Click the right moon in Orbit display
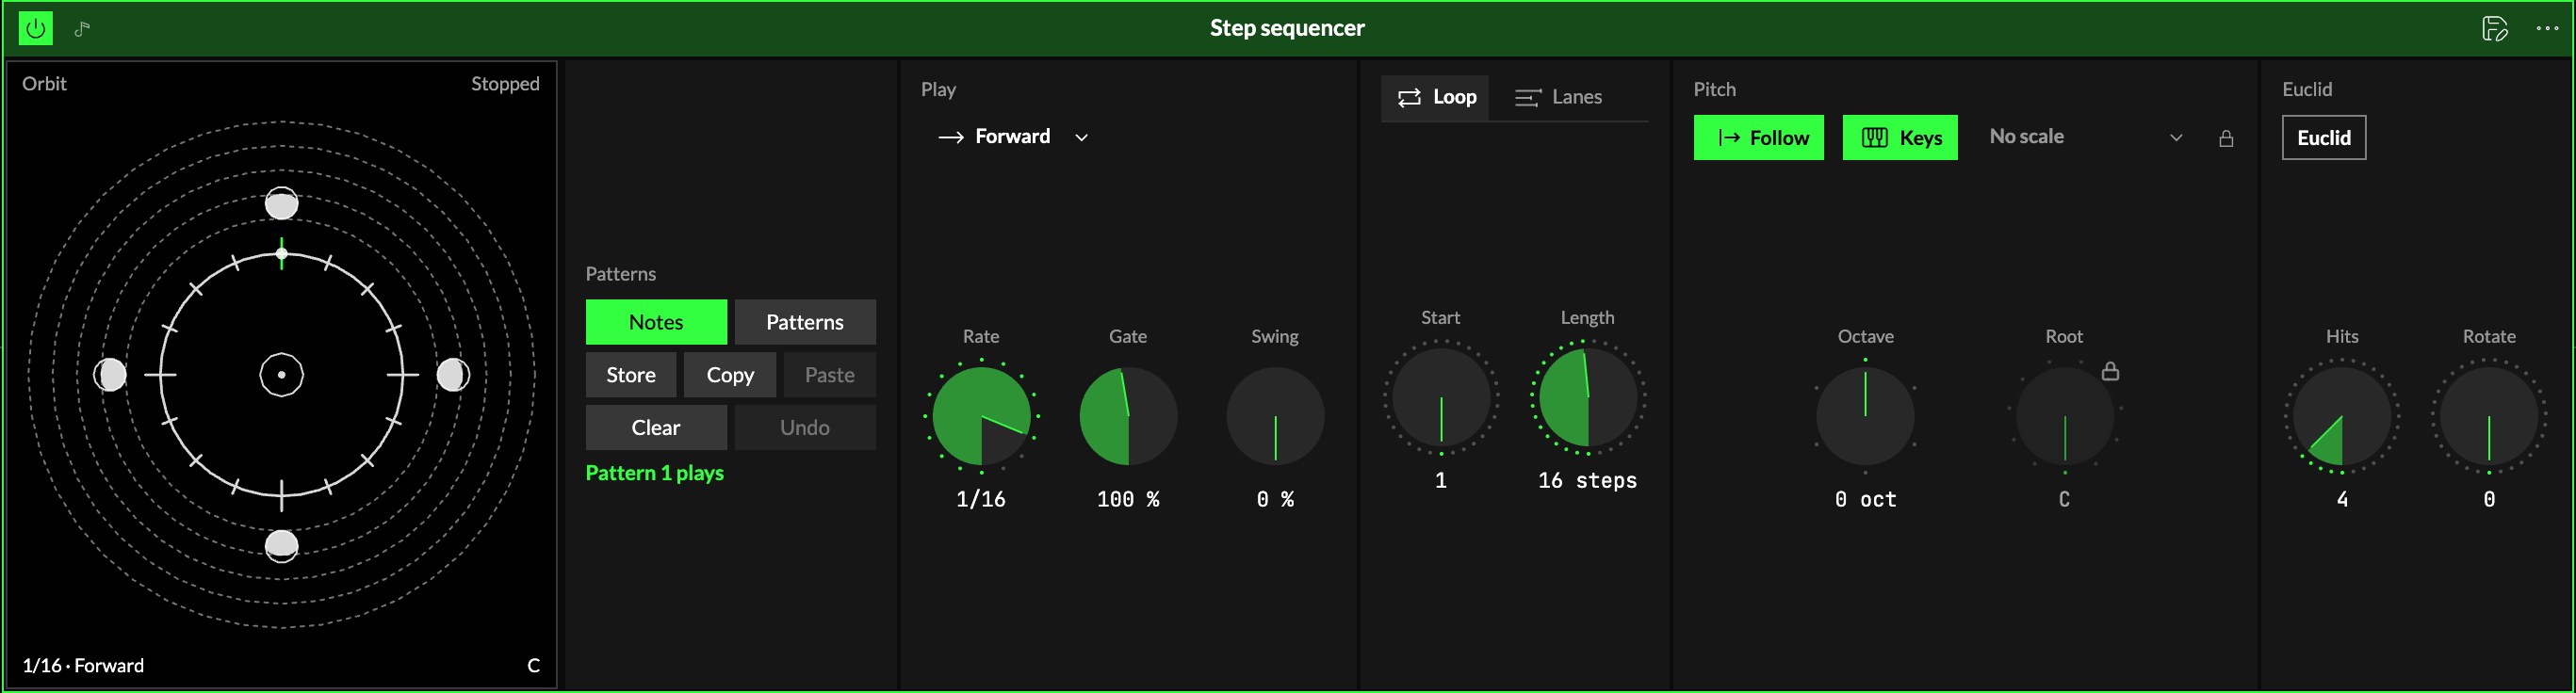The image size is (2576, 693). tap(453, 375)
